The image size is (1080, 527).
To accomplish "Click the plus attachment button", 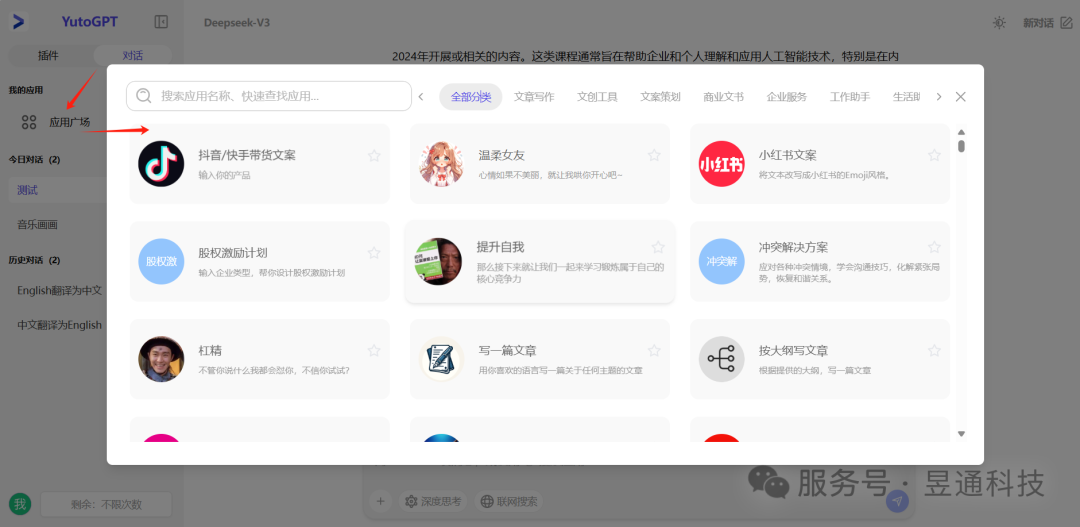I will point(380,501).
